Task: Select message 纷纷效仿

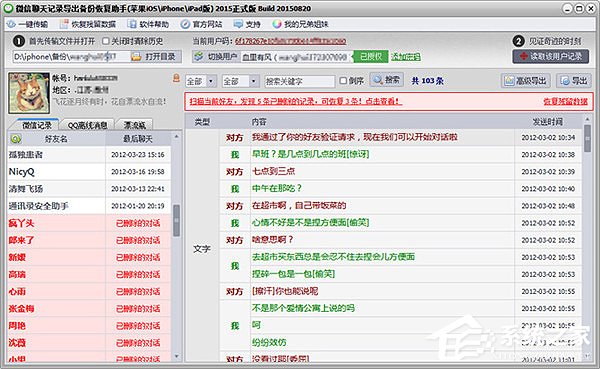Action: point(269,342)
